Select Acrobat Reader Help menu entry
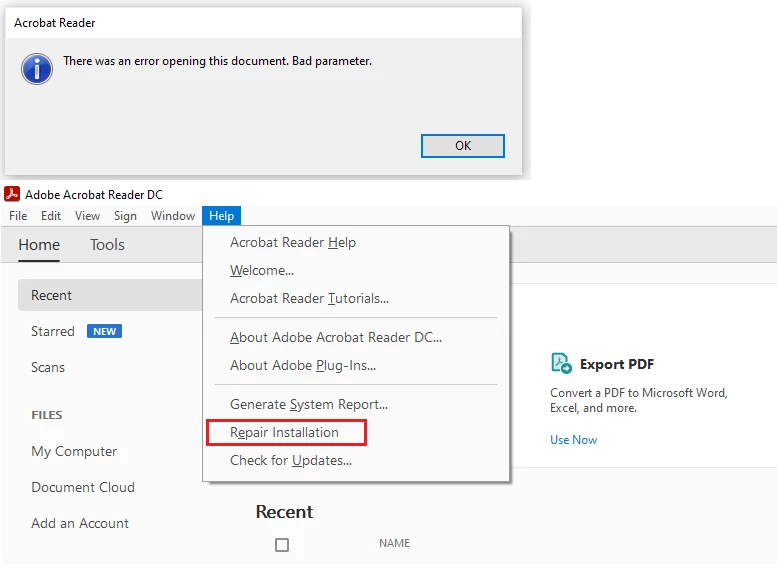The image size is (777, 570). (x=356, y=242)
